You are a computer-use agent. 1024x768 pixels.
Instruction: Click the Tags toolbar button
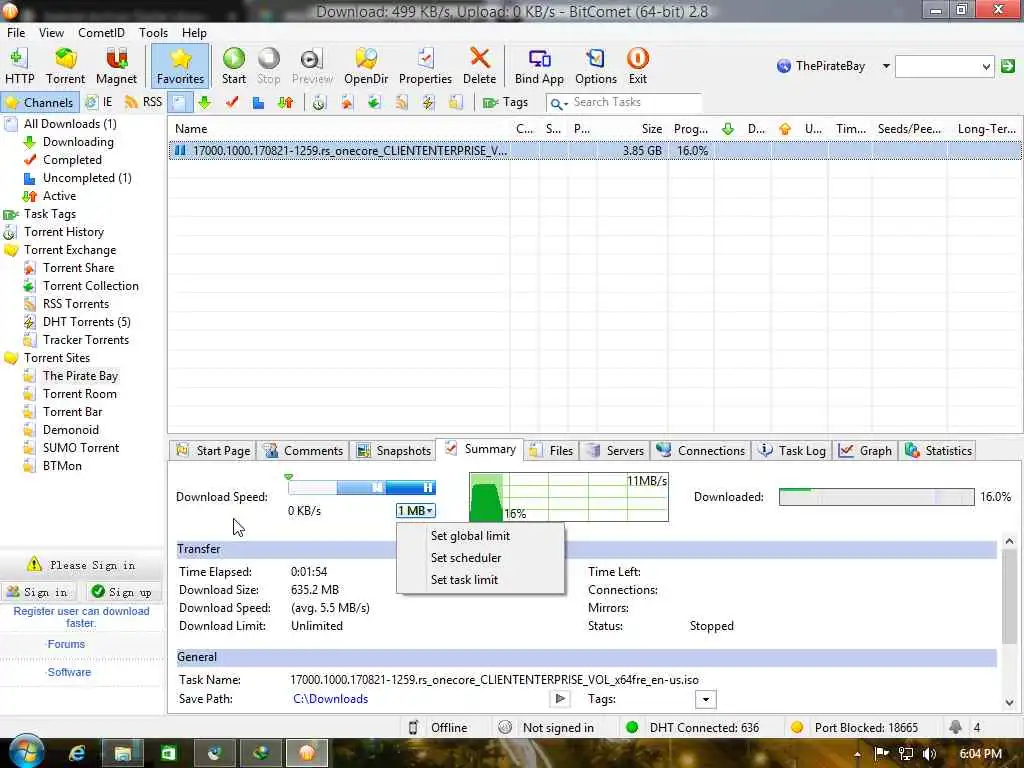pos(505,103)
